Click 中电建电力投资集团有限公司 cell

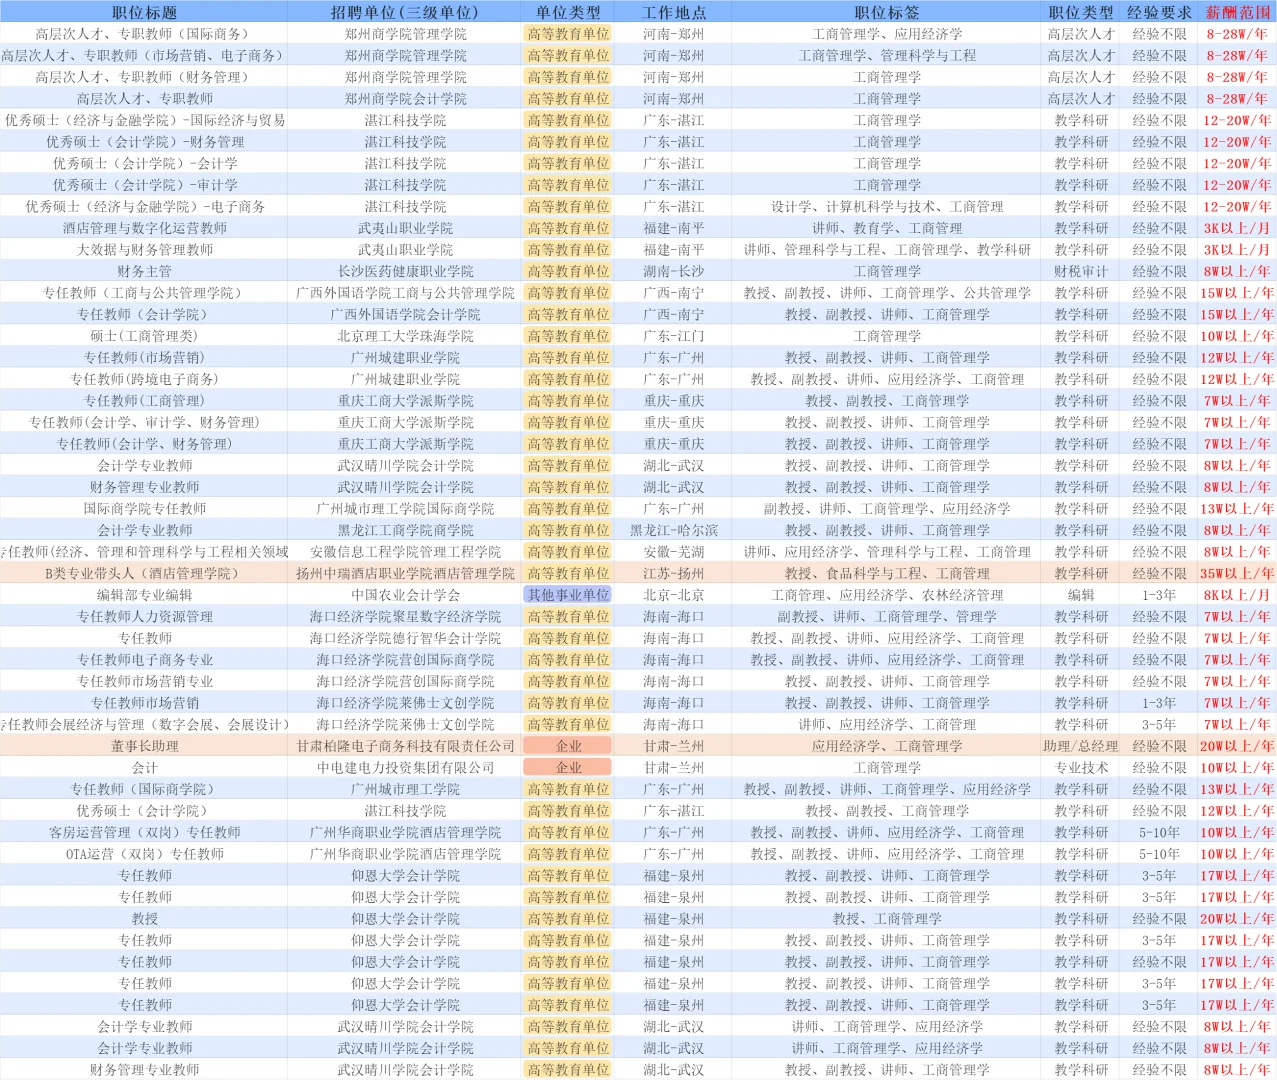point(405,768)
